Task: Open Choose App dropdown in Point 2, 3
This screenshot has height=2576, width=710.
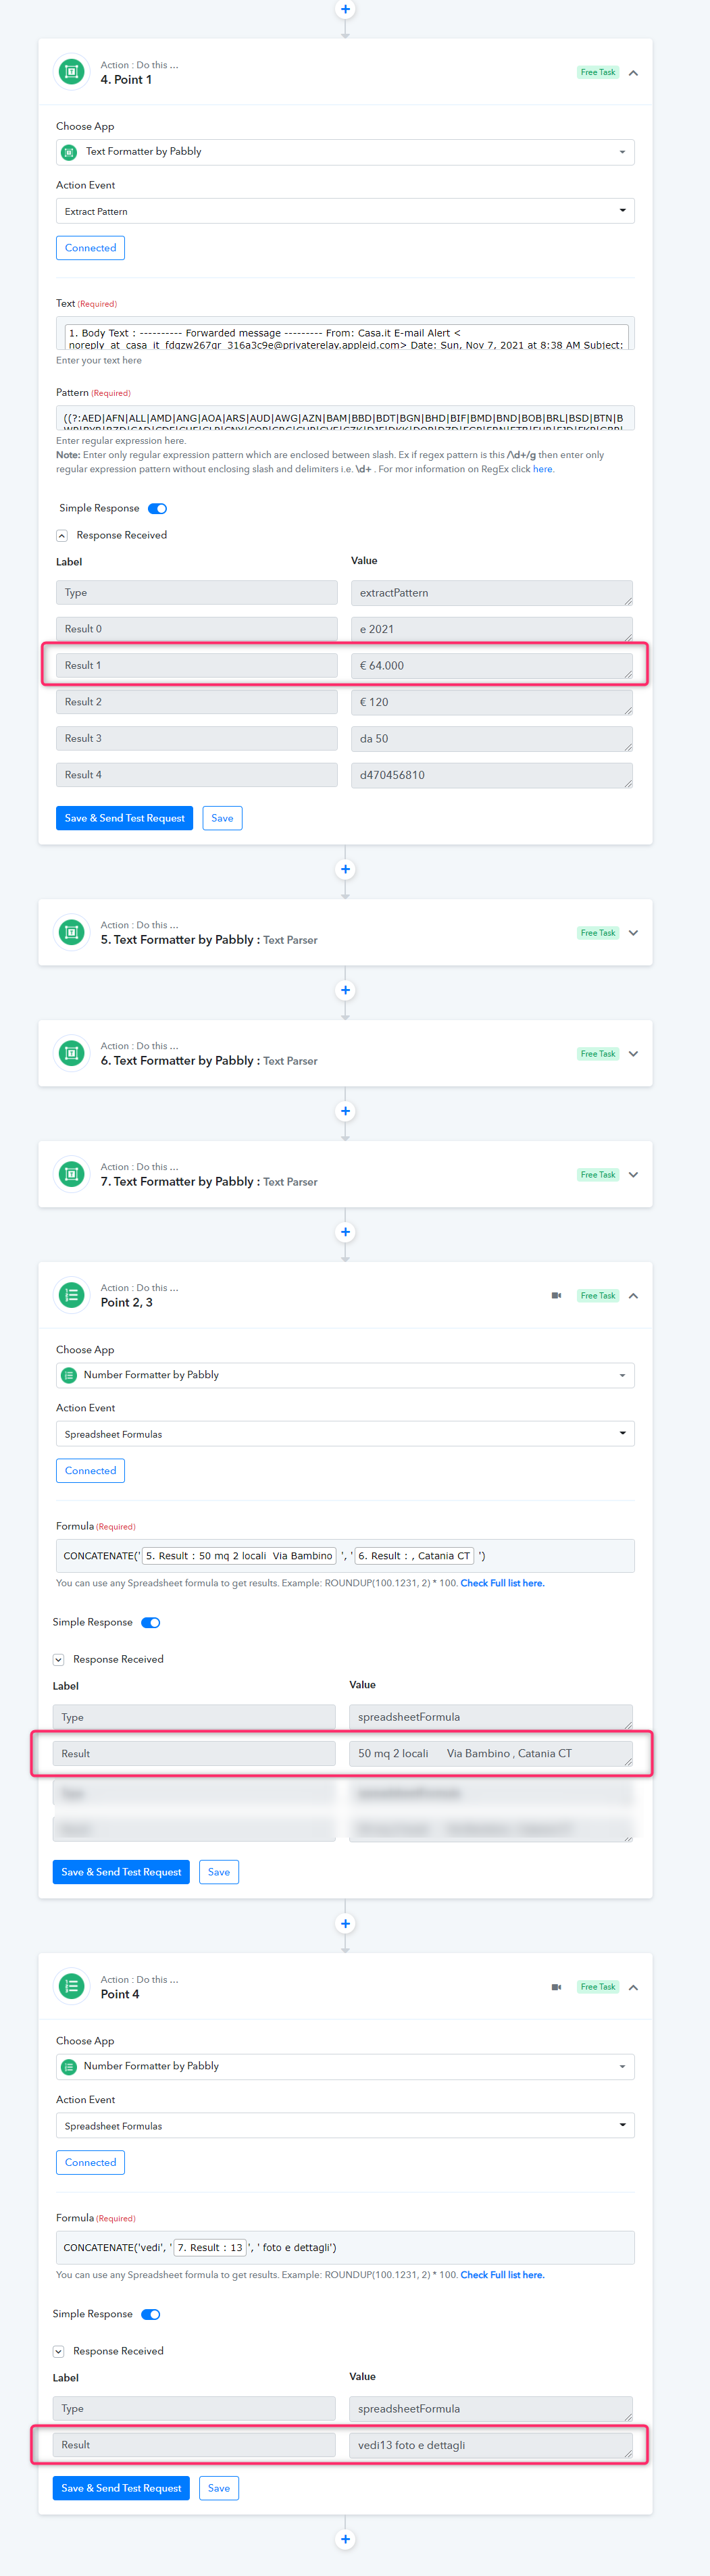Action: pyautogui.click(x=345, y=1375)
